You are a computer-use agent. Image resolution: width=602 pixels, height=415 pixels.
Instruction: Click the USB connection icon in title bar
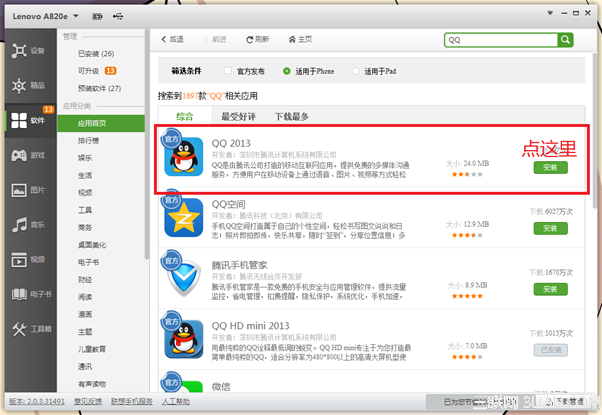(x=118, y=16)
